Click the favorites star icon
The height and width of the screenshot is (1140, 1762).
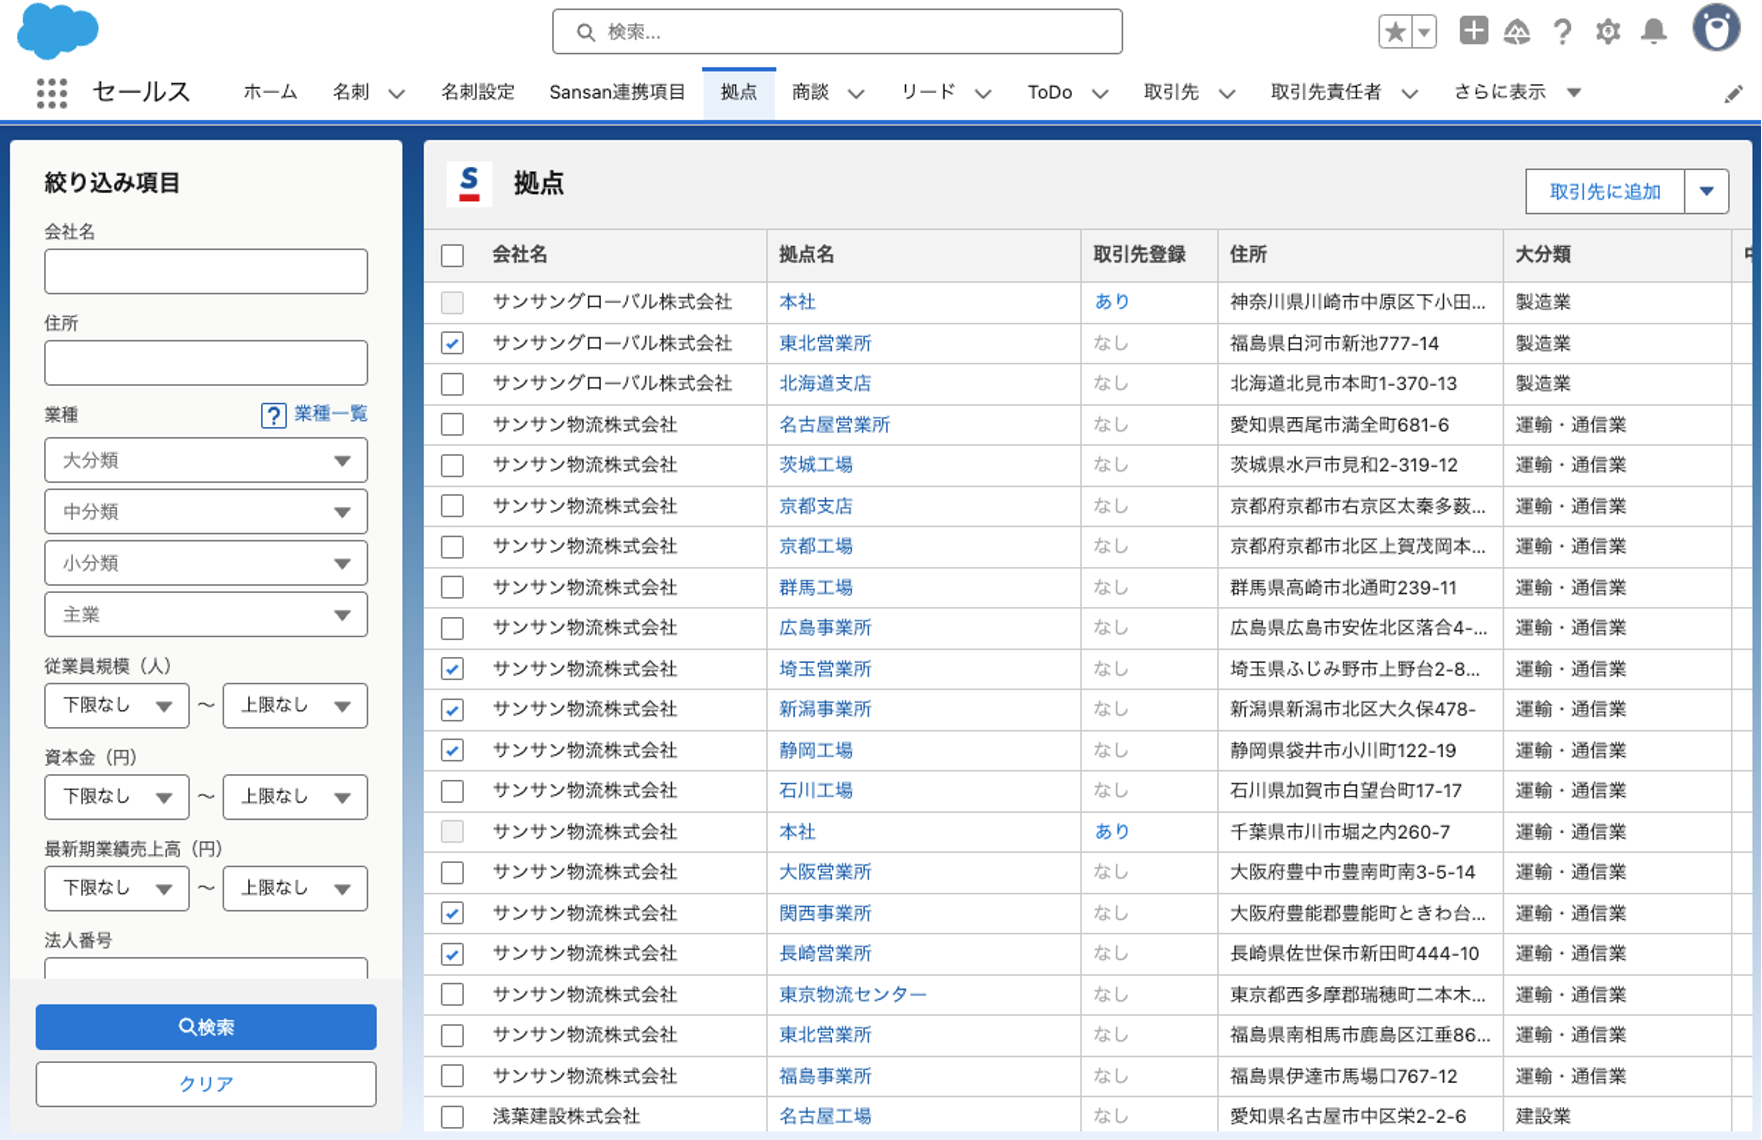point(1395,32)
